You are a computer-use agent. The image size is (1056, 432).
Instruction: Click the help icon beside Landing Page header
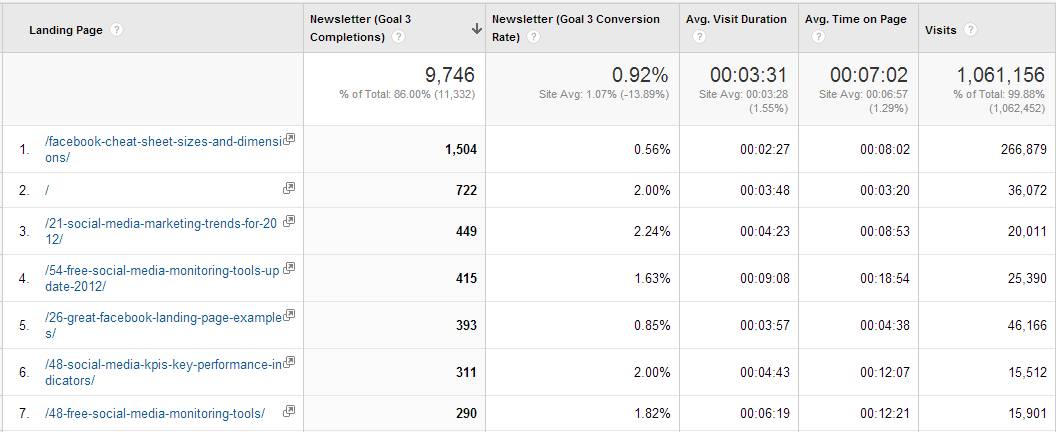[x=117, y=30]
